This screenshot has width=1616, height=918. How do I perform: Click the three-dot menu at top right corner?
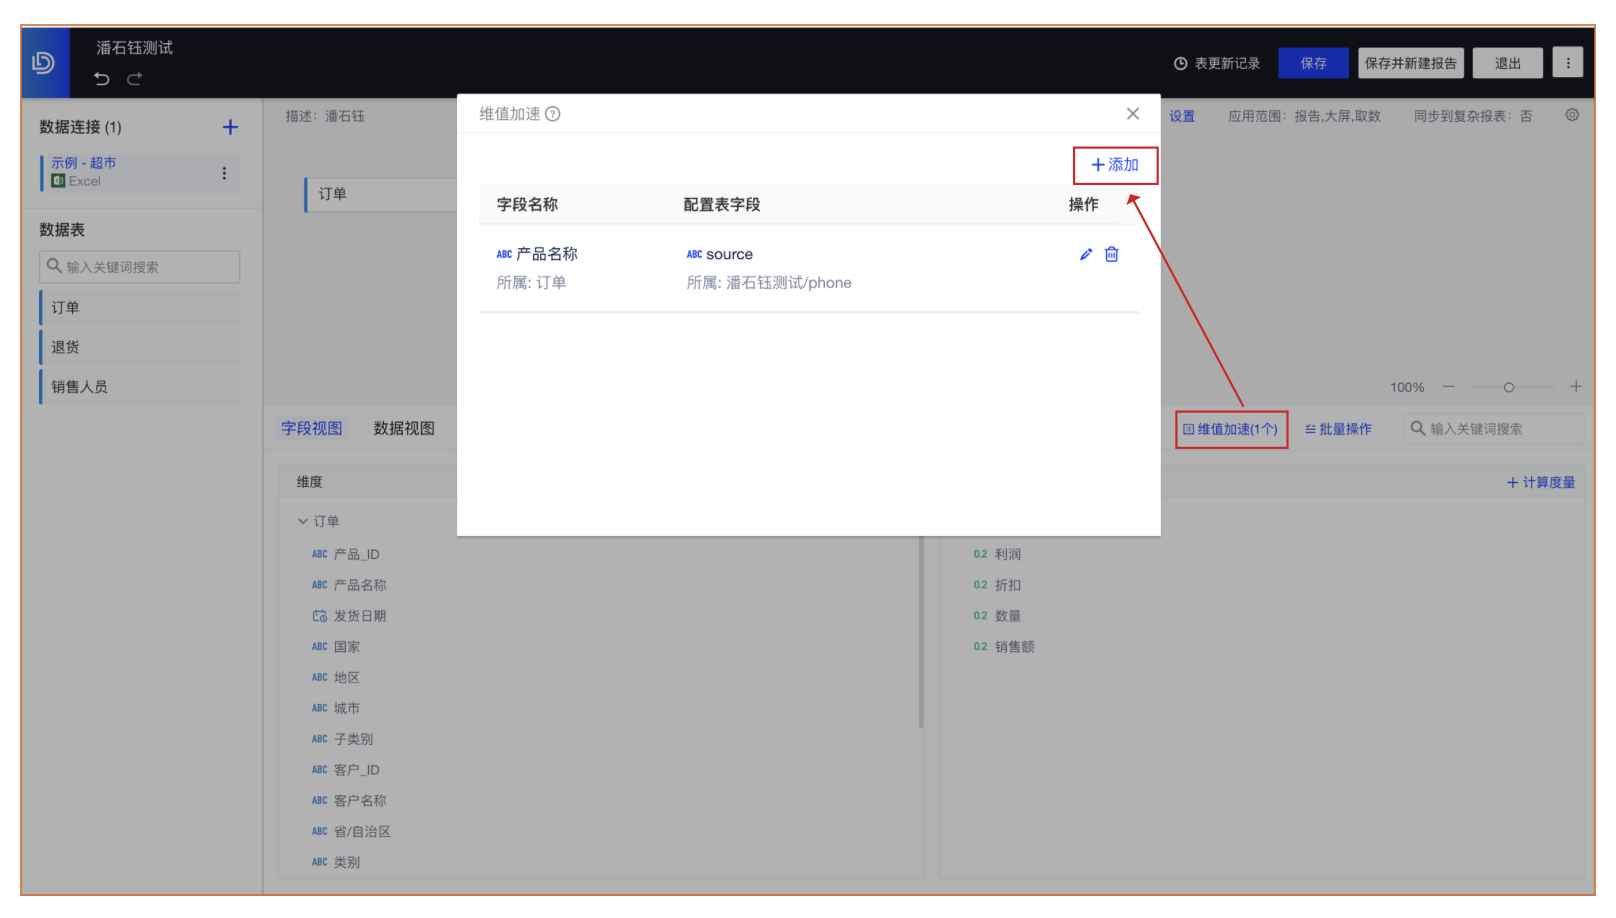pos(1568,62)
